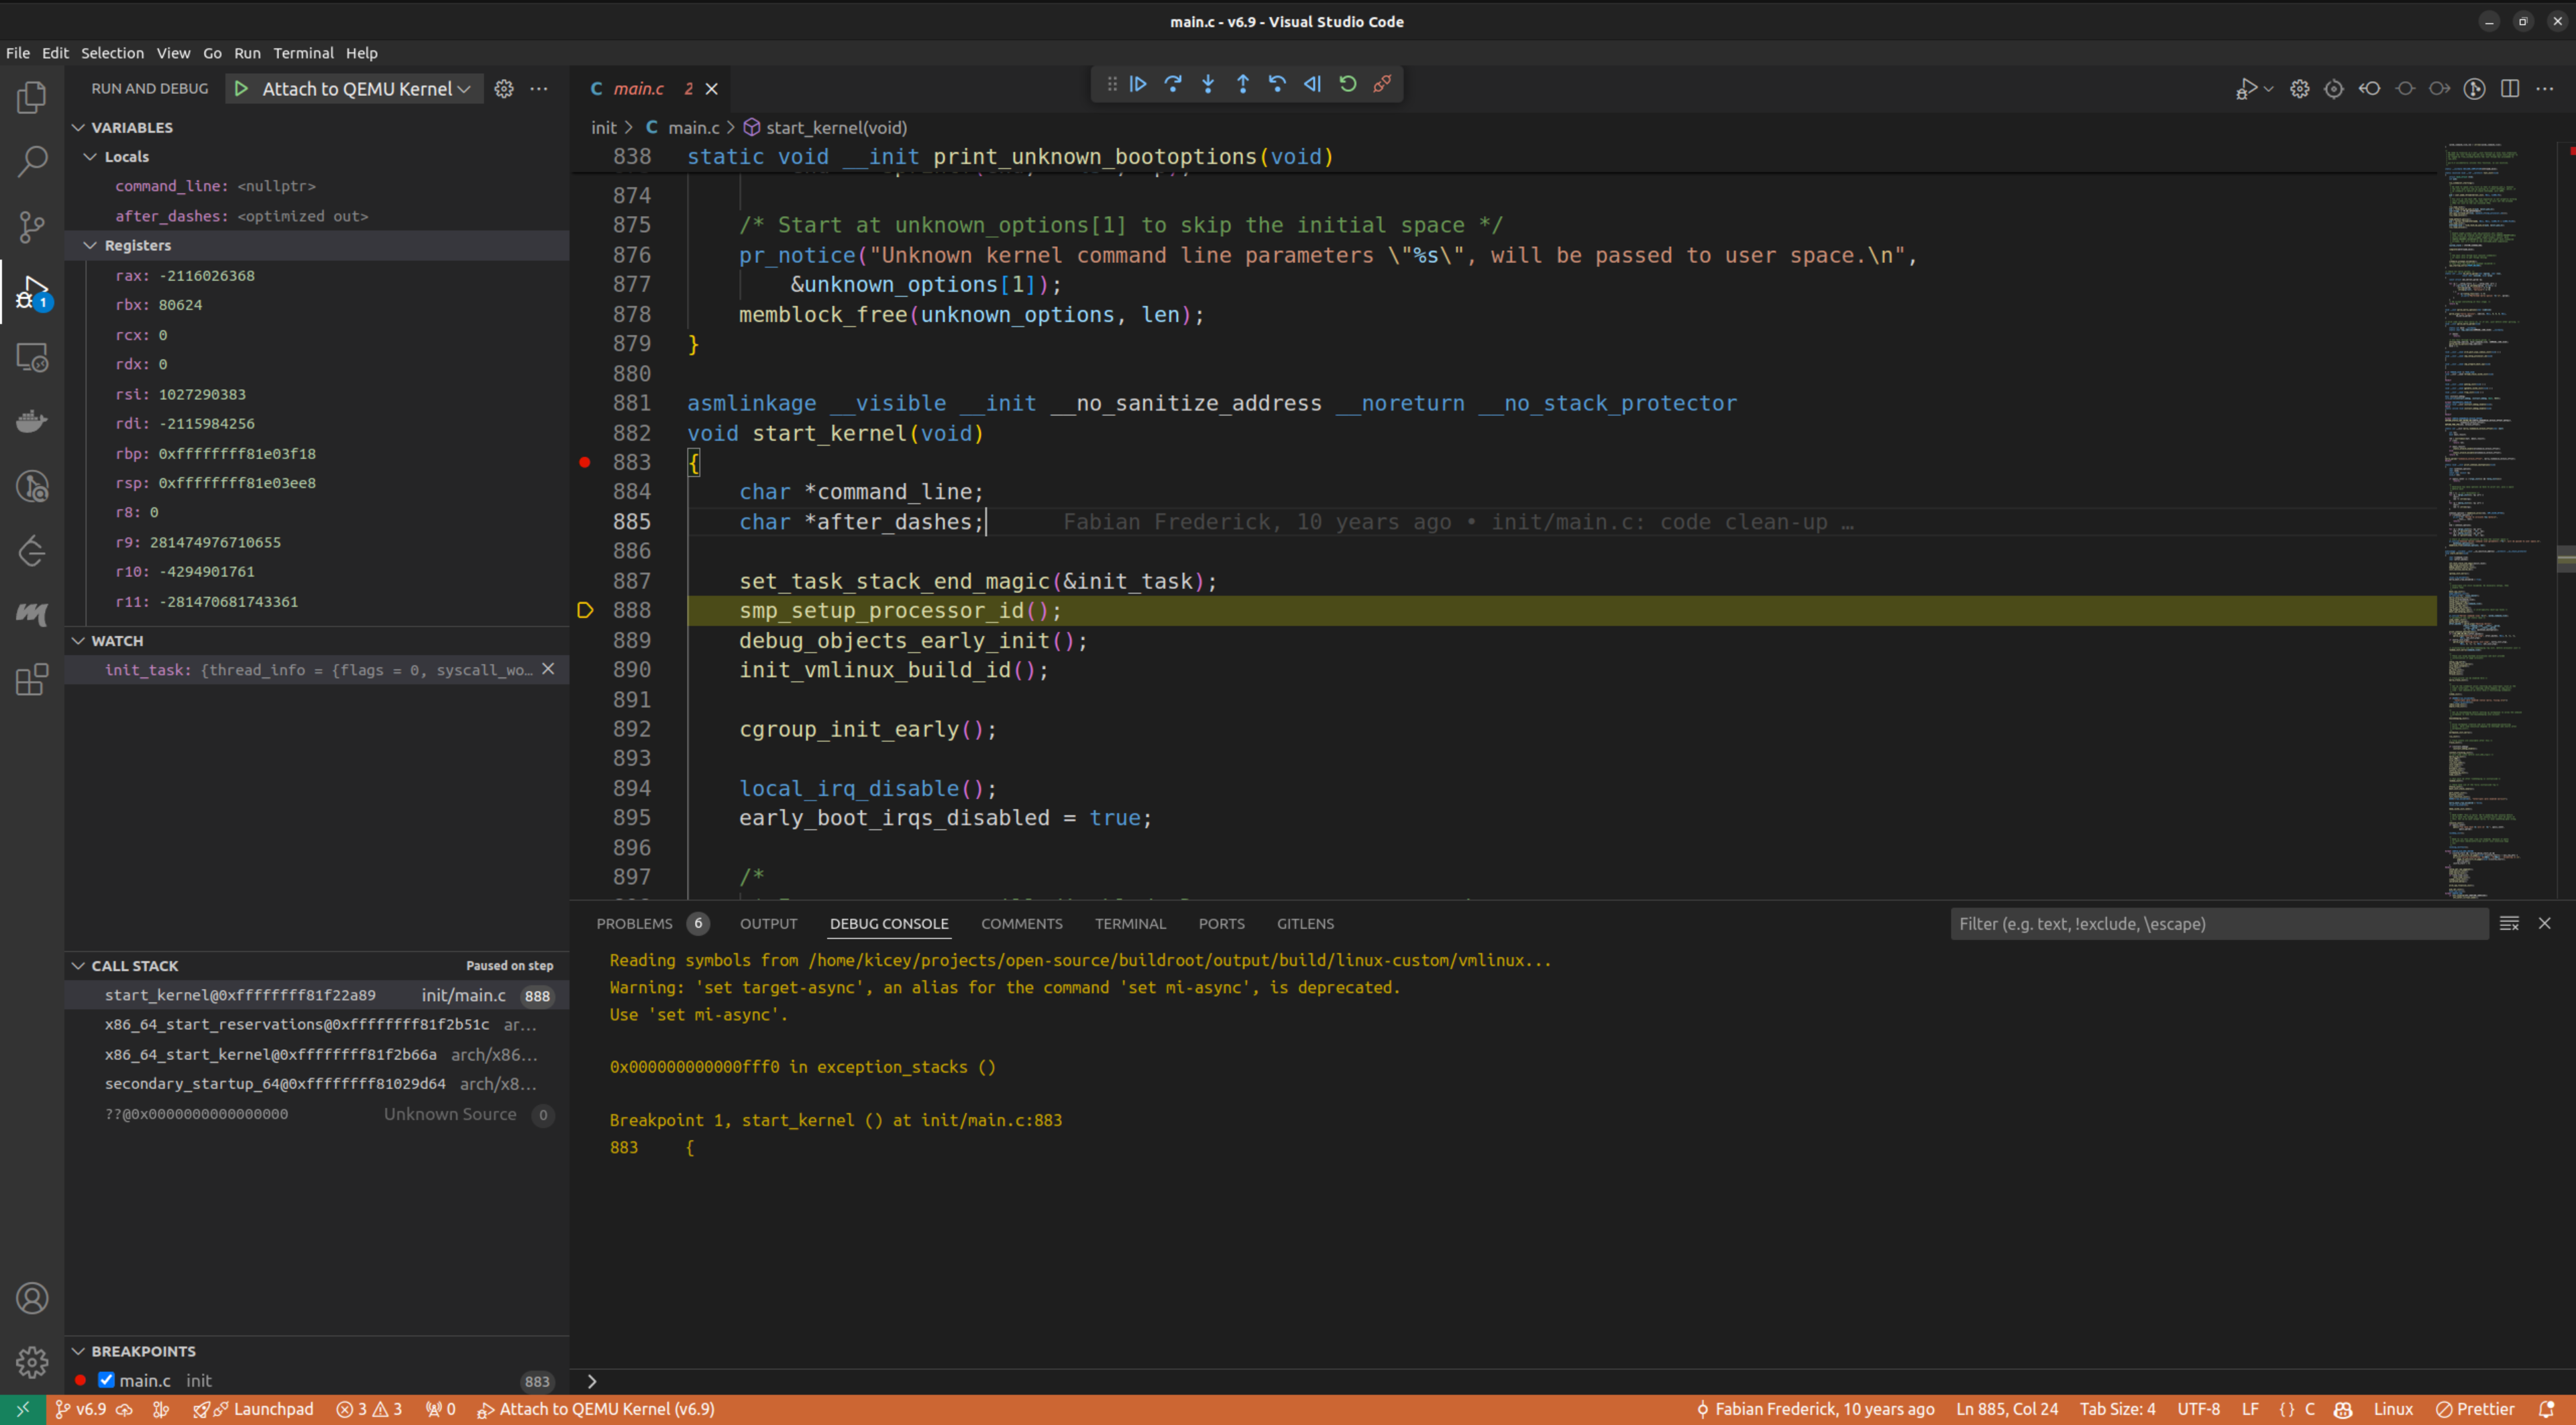Open Run and Debug more actions menu
Image resolution: width=2576 pixels, height=1425 pixels.
[x=539, y=89]
